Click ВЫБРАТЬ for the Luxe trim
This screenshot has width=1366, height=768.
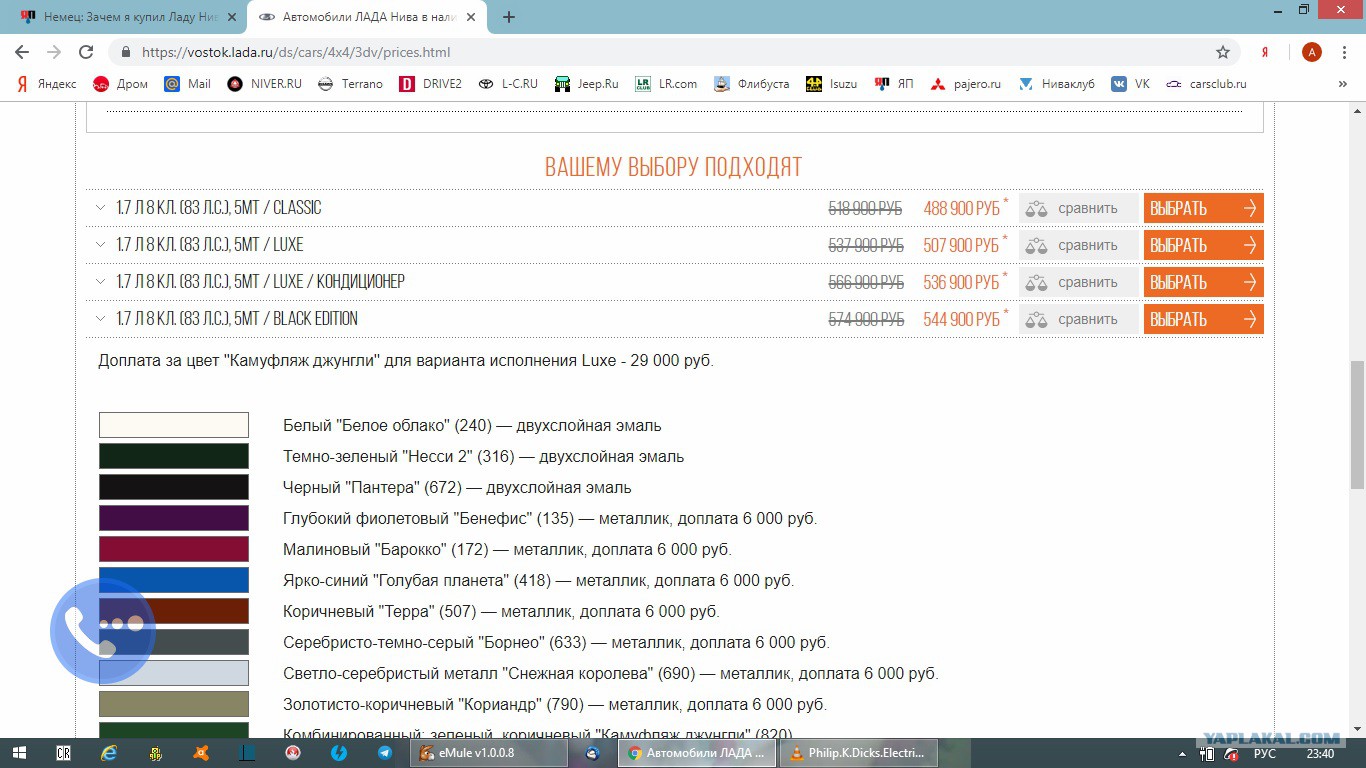(x=1204, y=245)
